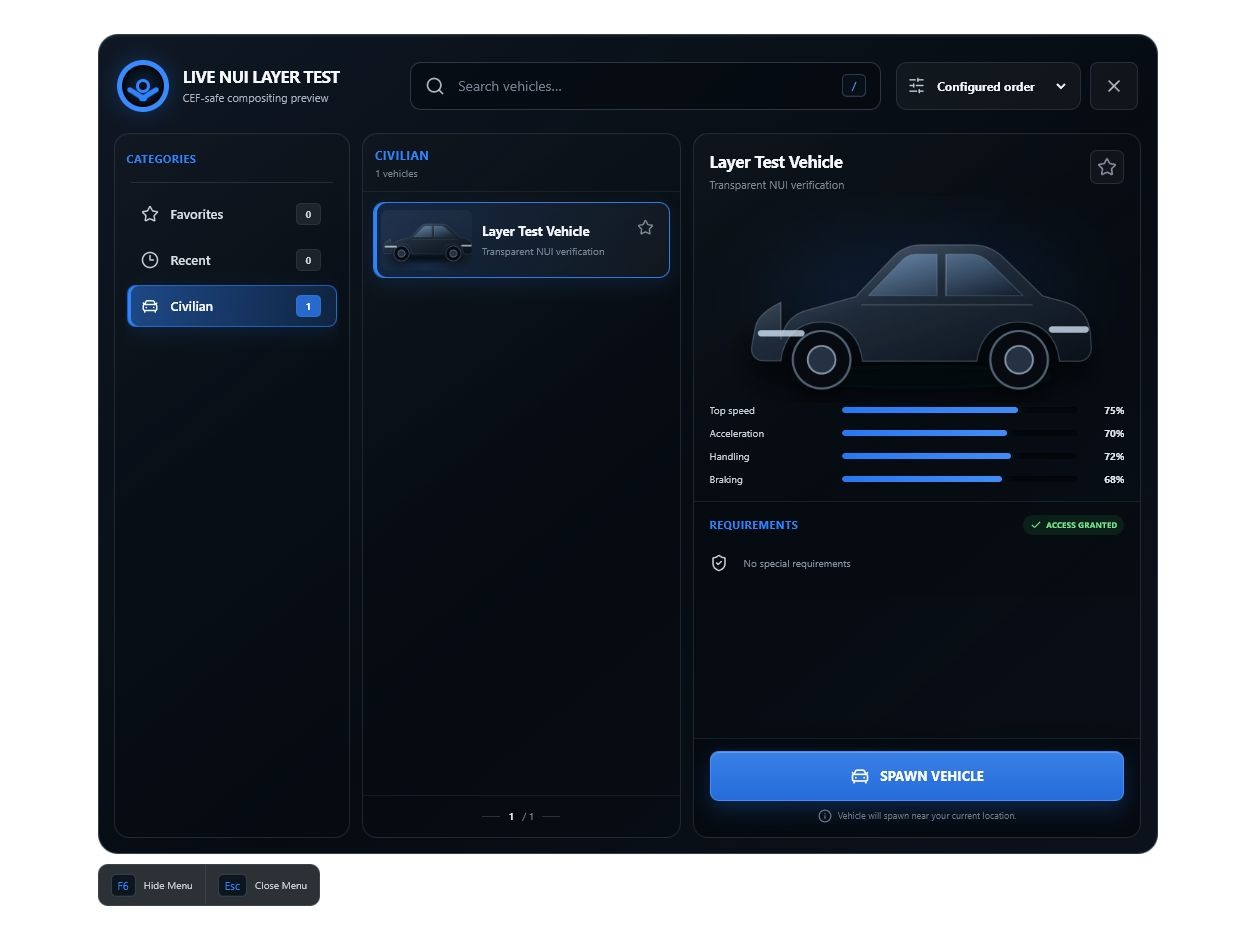The image size is (1255, 940).
Task: Click the Civilian count badge
Action: (308, 306)
